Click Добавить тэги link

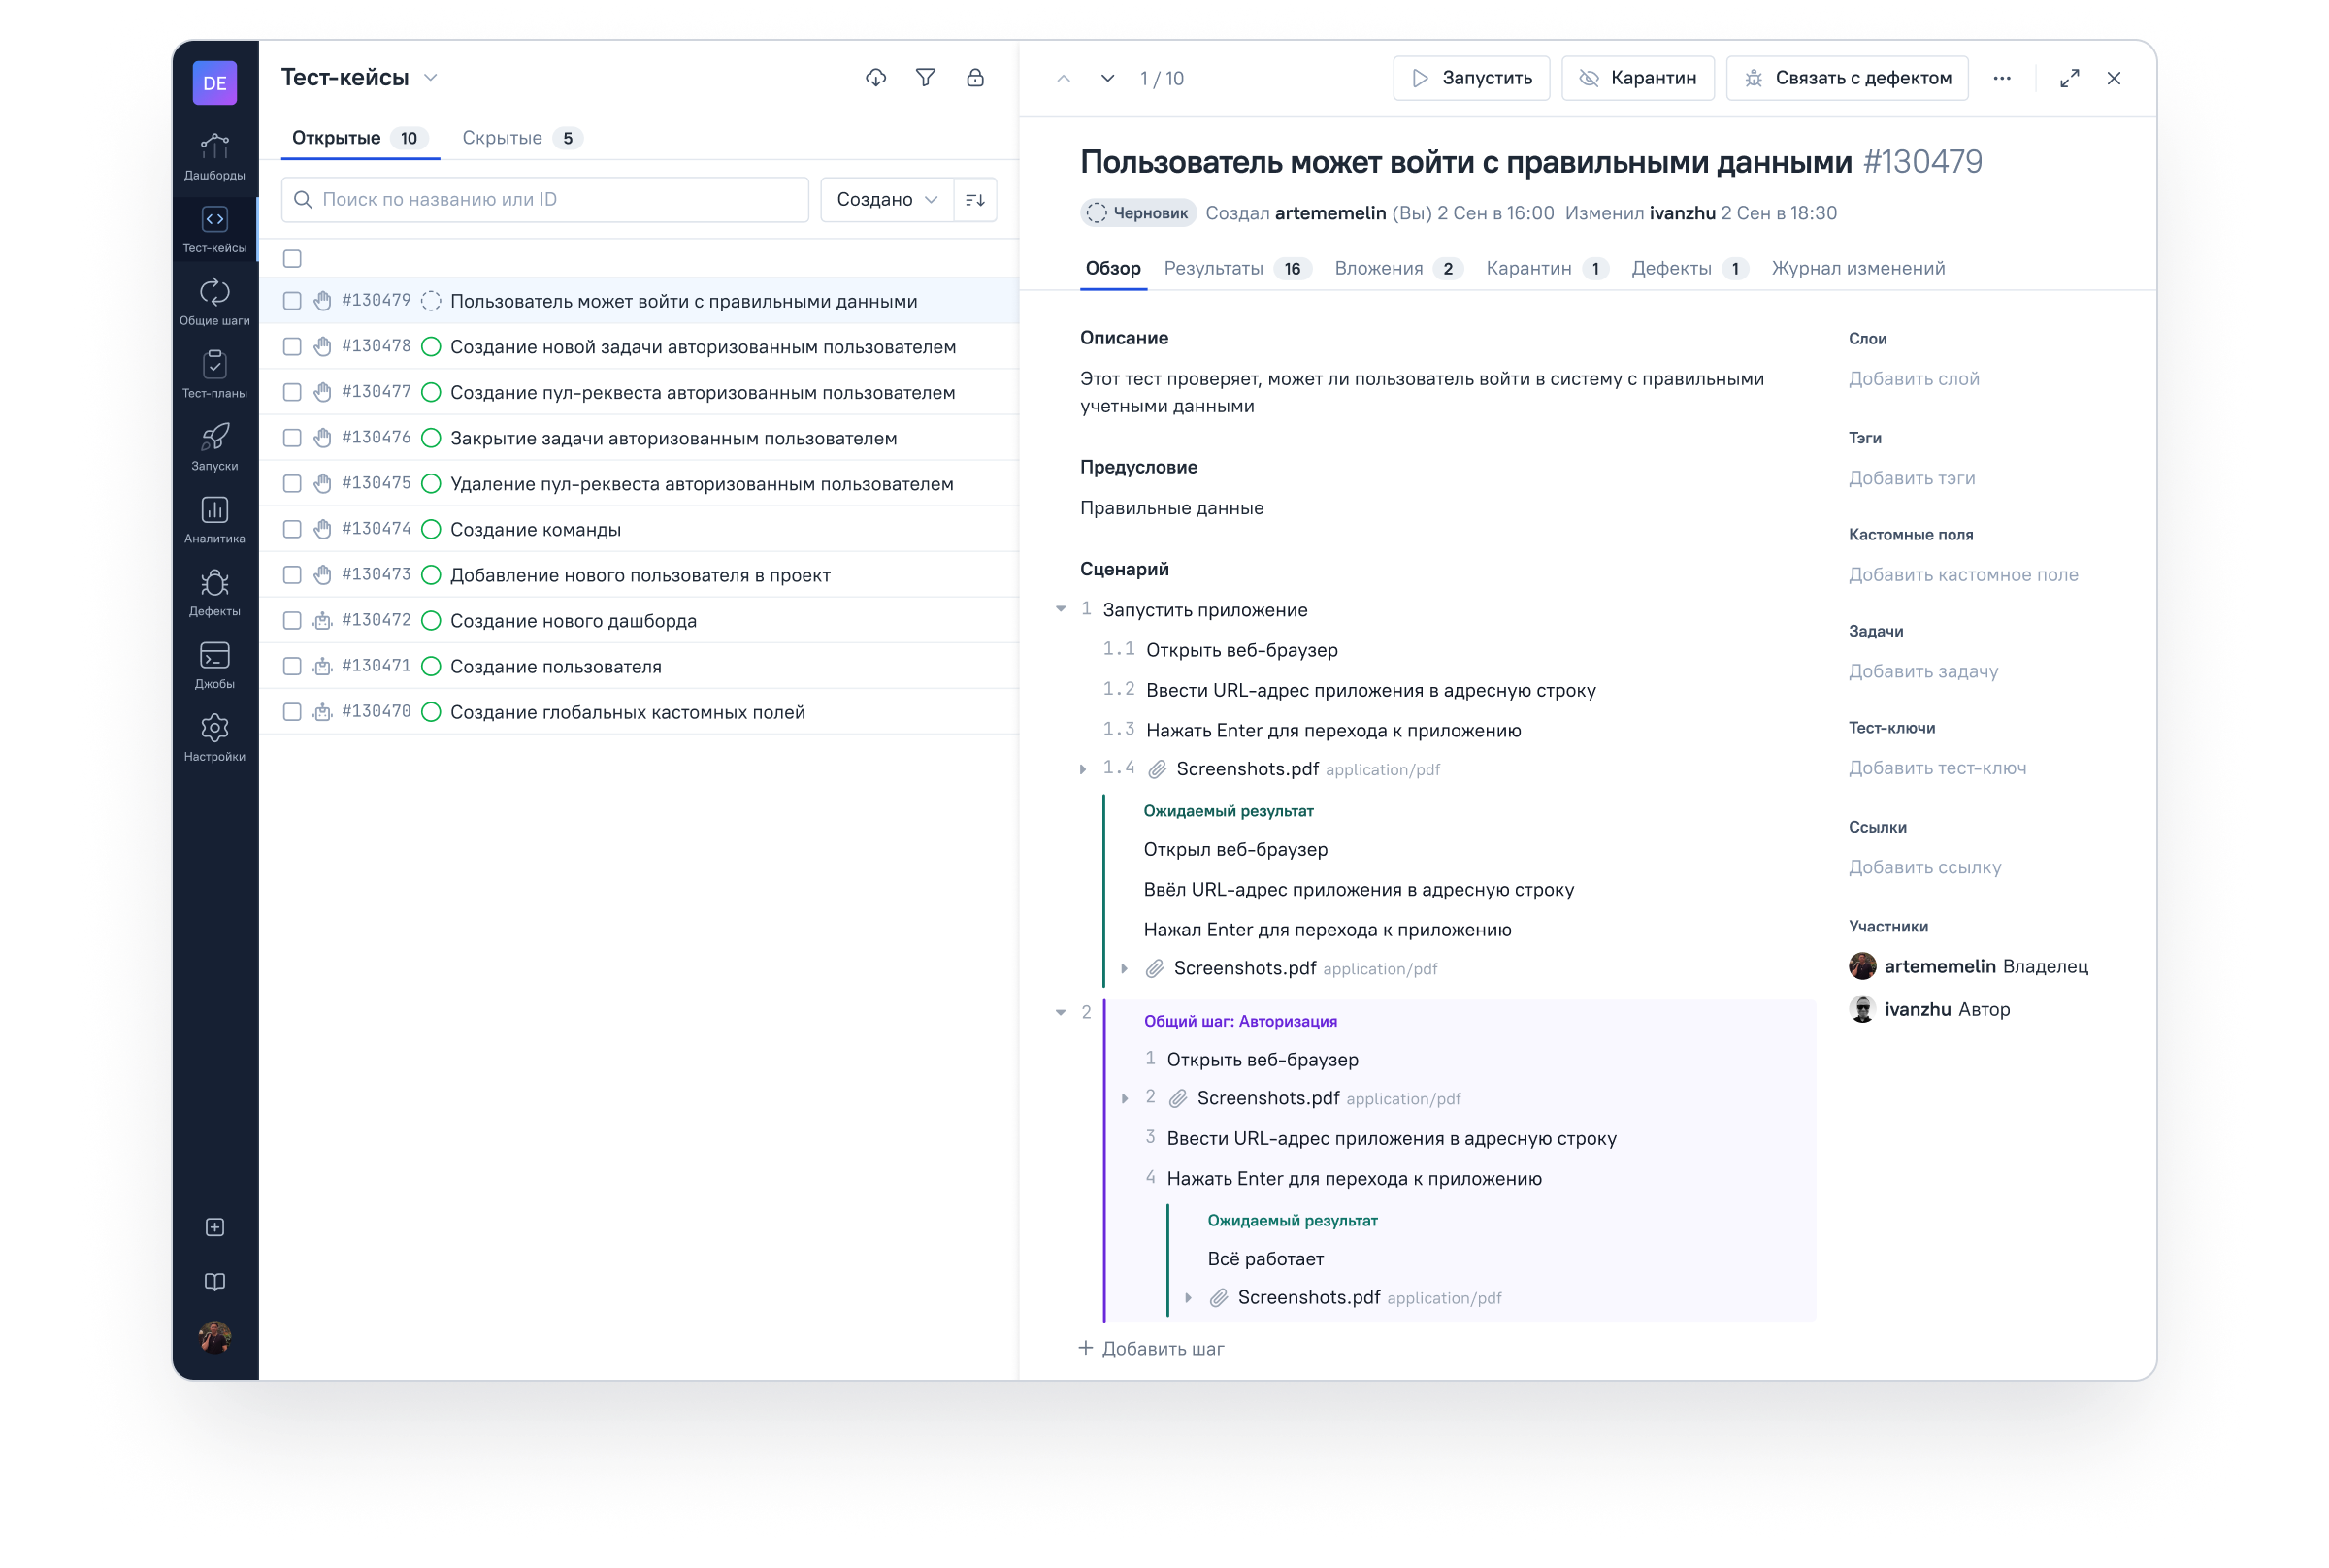(x=1912, y=478)
